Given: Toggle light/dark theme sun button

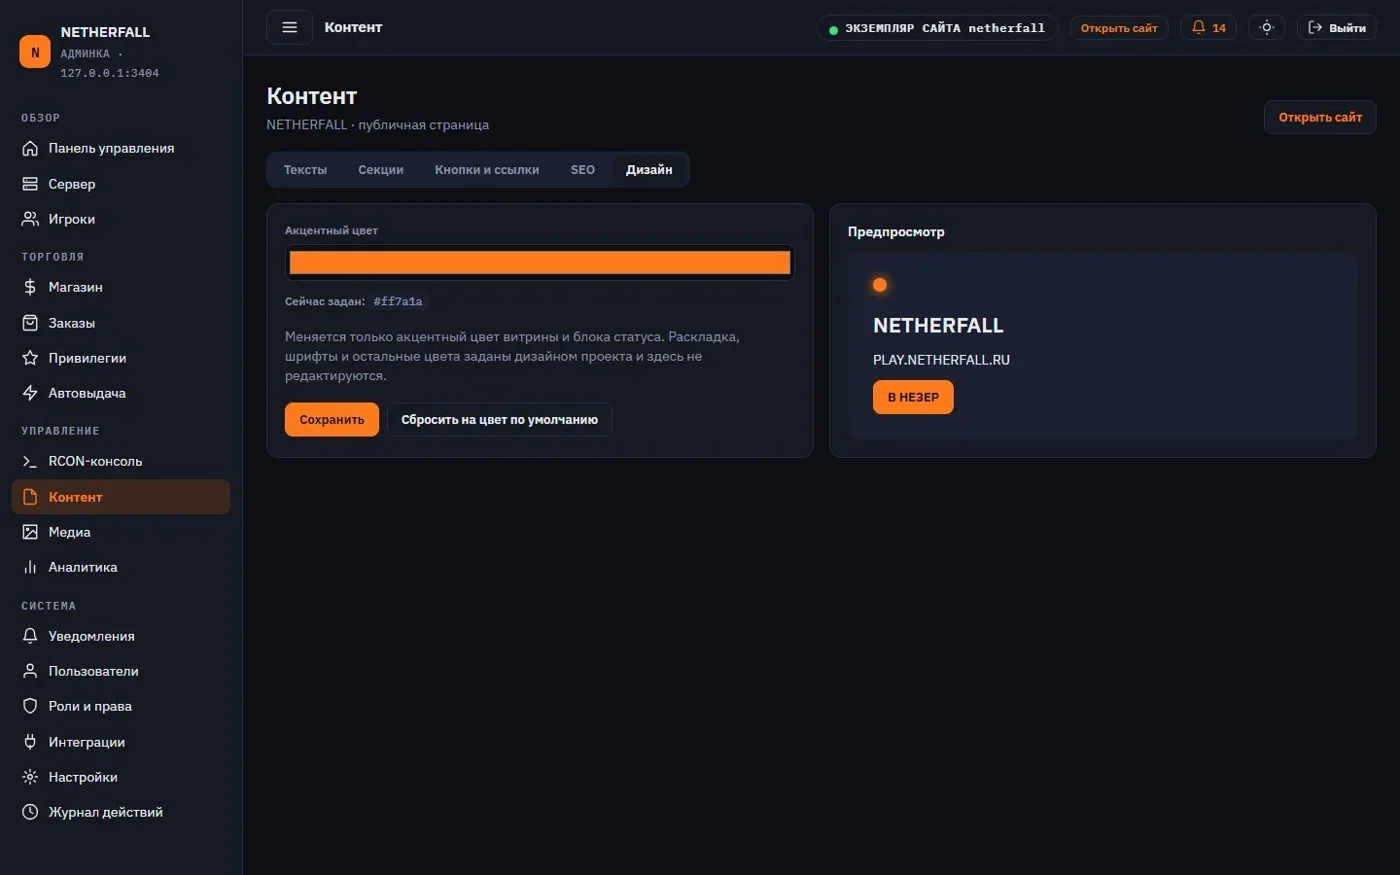Looking at the screenshot, I should coord(1266,28).
